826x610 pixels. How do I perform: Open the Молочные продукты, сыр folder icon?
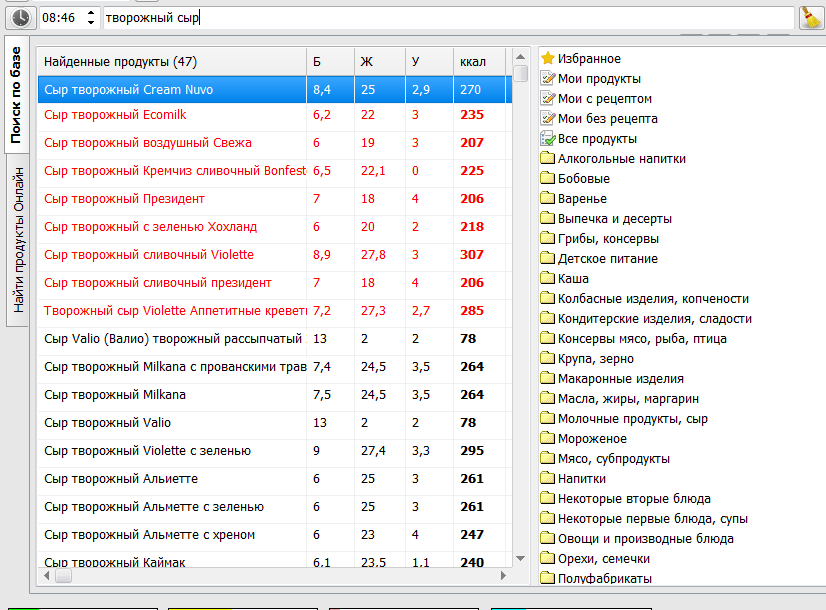[x=548, y=418]
